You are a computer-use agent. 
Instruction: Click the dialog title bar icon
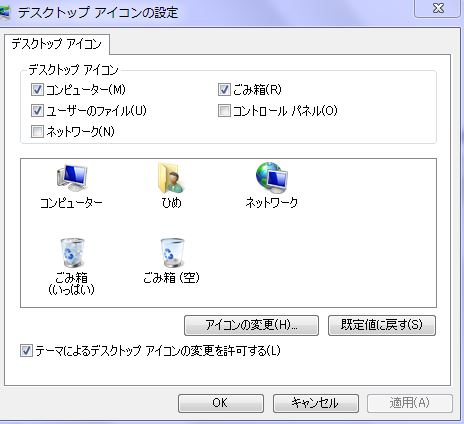5,12
